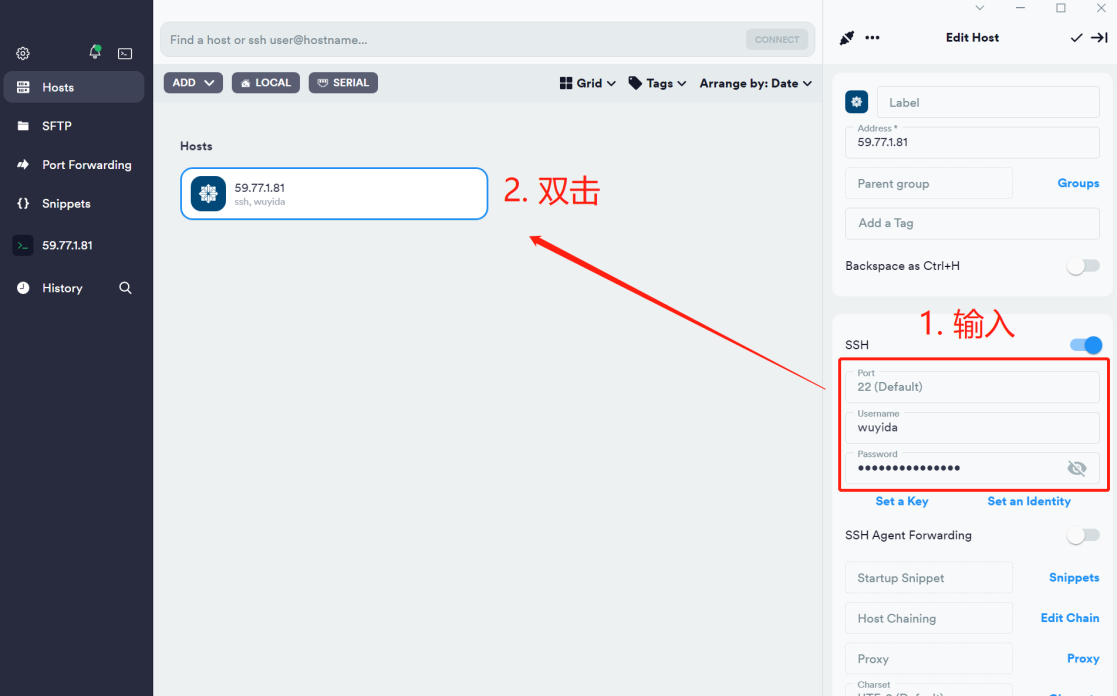The image size is (1117, 696).
Task: Click the Startup Snippet field
Action: pyautogui.click(x=929, y=578)
